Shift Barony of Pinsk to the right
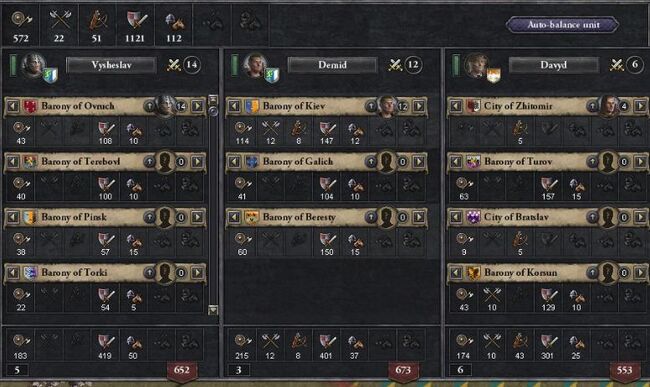 point(197,217)
